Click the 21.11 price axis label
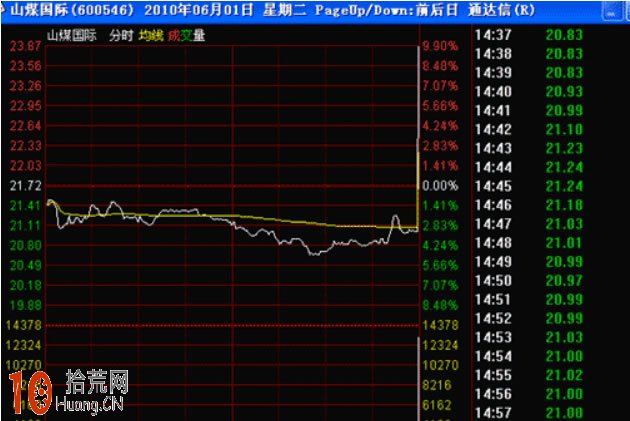Screen dimensions: 630x421 tap(25, 226)
